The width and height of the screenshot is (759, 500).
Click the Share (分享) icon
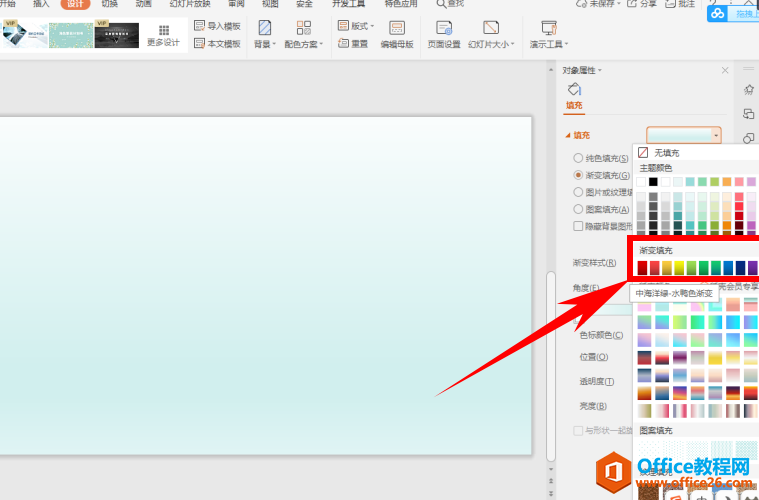tap(632, 4)
